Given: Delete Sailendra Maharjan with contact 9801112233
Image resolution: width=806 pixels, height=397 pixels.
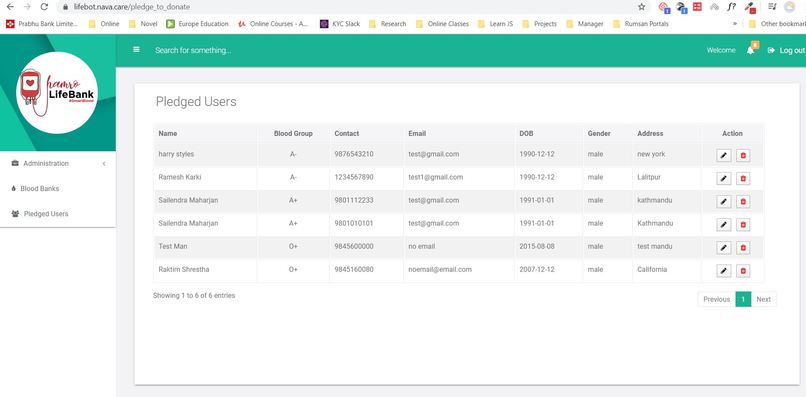Looking at the screenshot, I should [743, 202].
